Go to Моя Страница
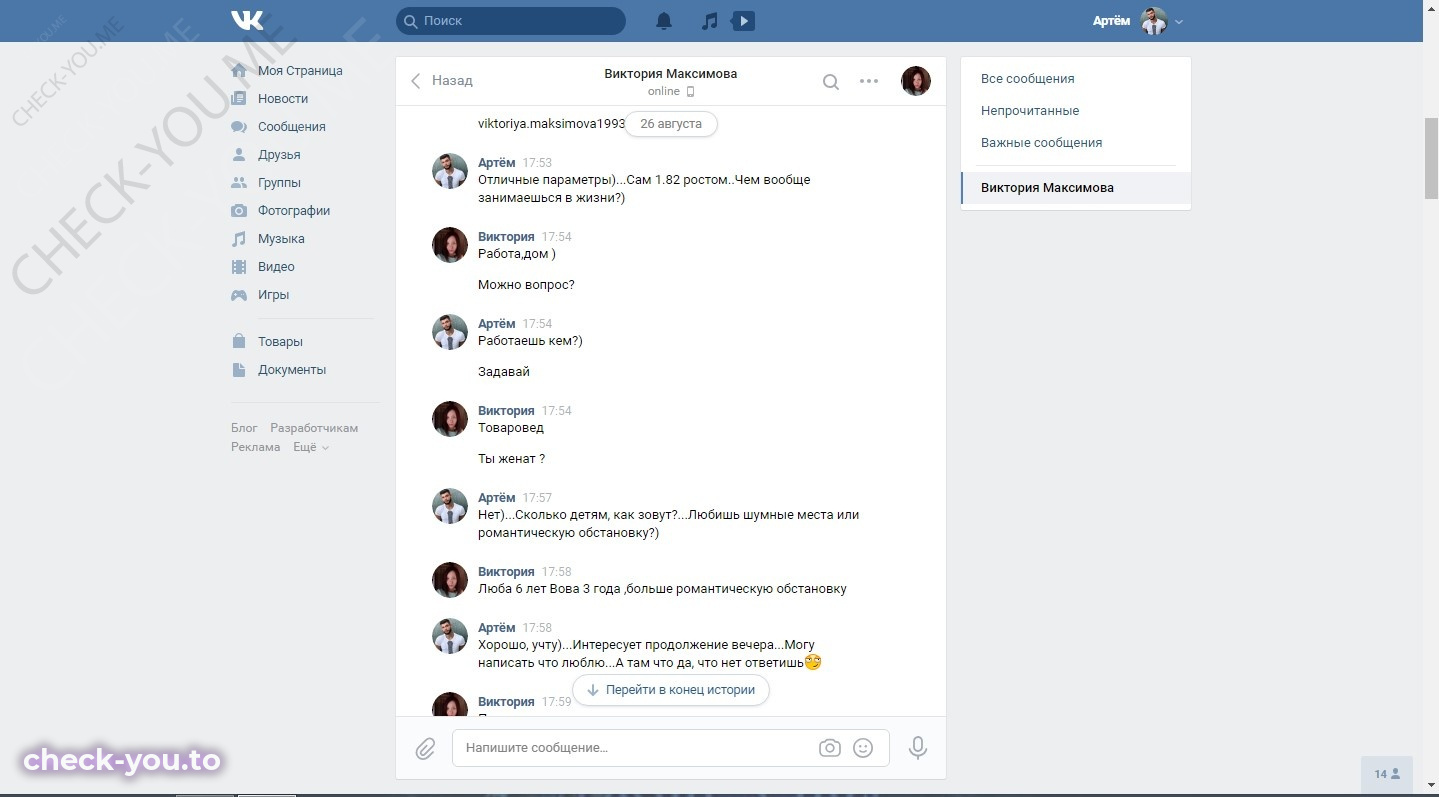Viewport: 1439px width, 797px height. 300,71
